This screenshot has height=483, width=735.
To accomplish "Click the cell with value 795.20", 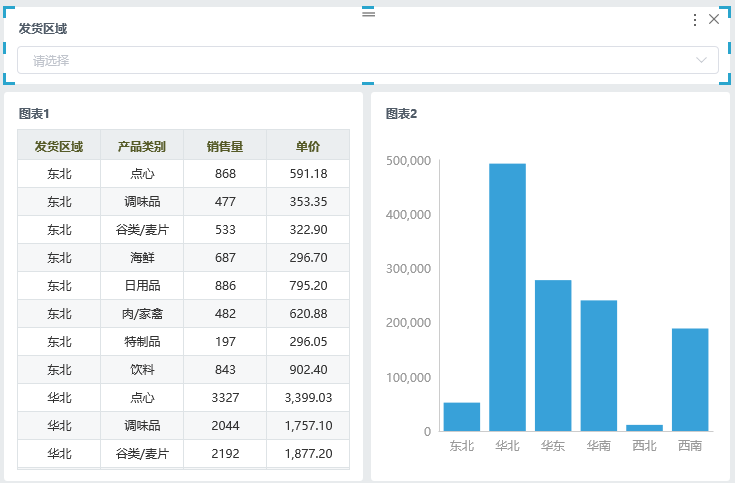I will 308,286.
